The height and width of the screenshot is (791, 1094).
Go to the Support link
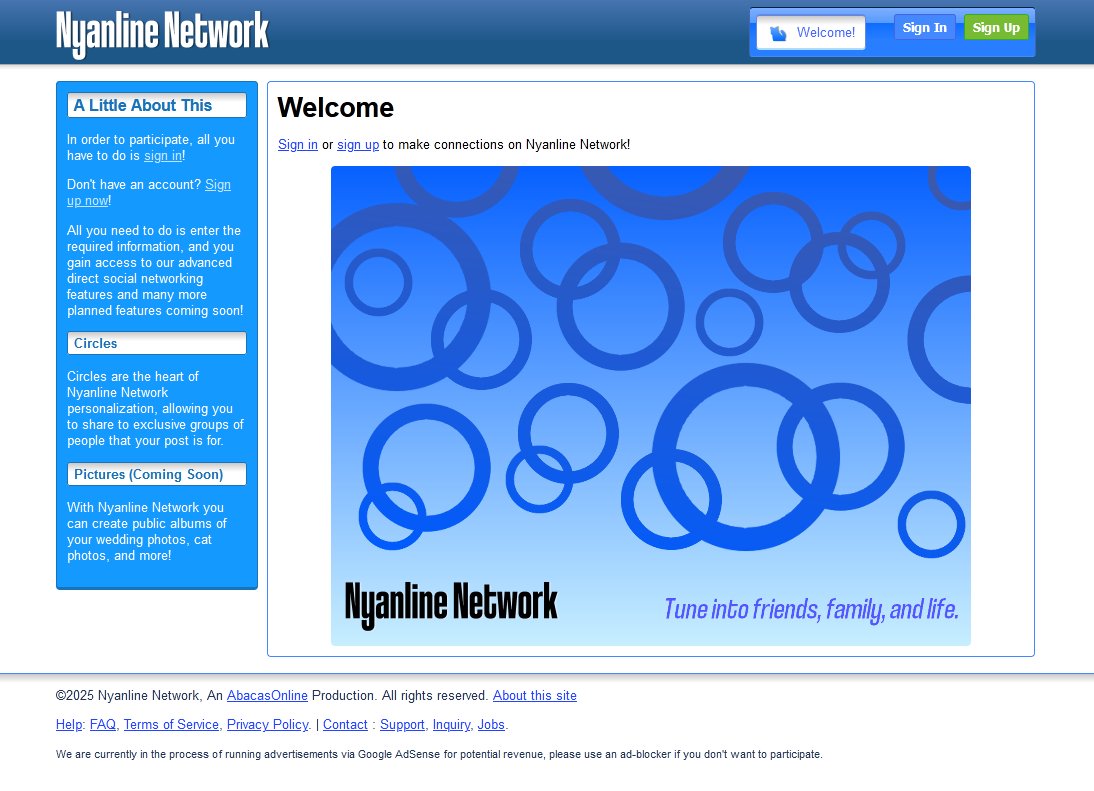pyautogui.click(x=402, y=724)
